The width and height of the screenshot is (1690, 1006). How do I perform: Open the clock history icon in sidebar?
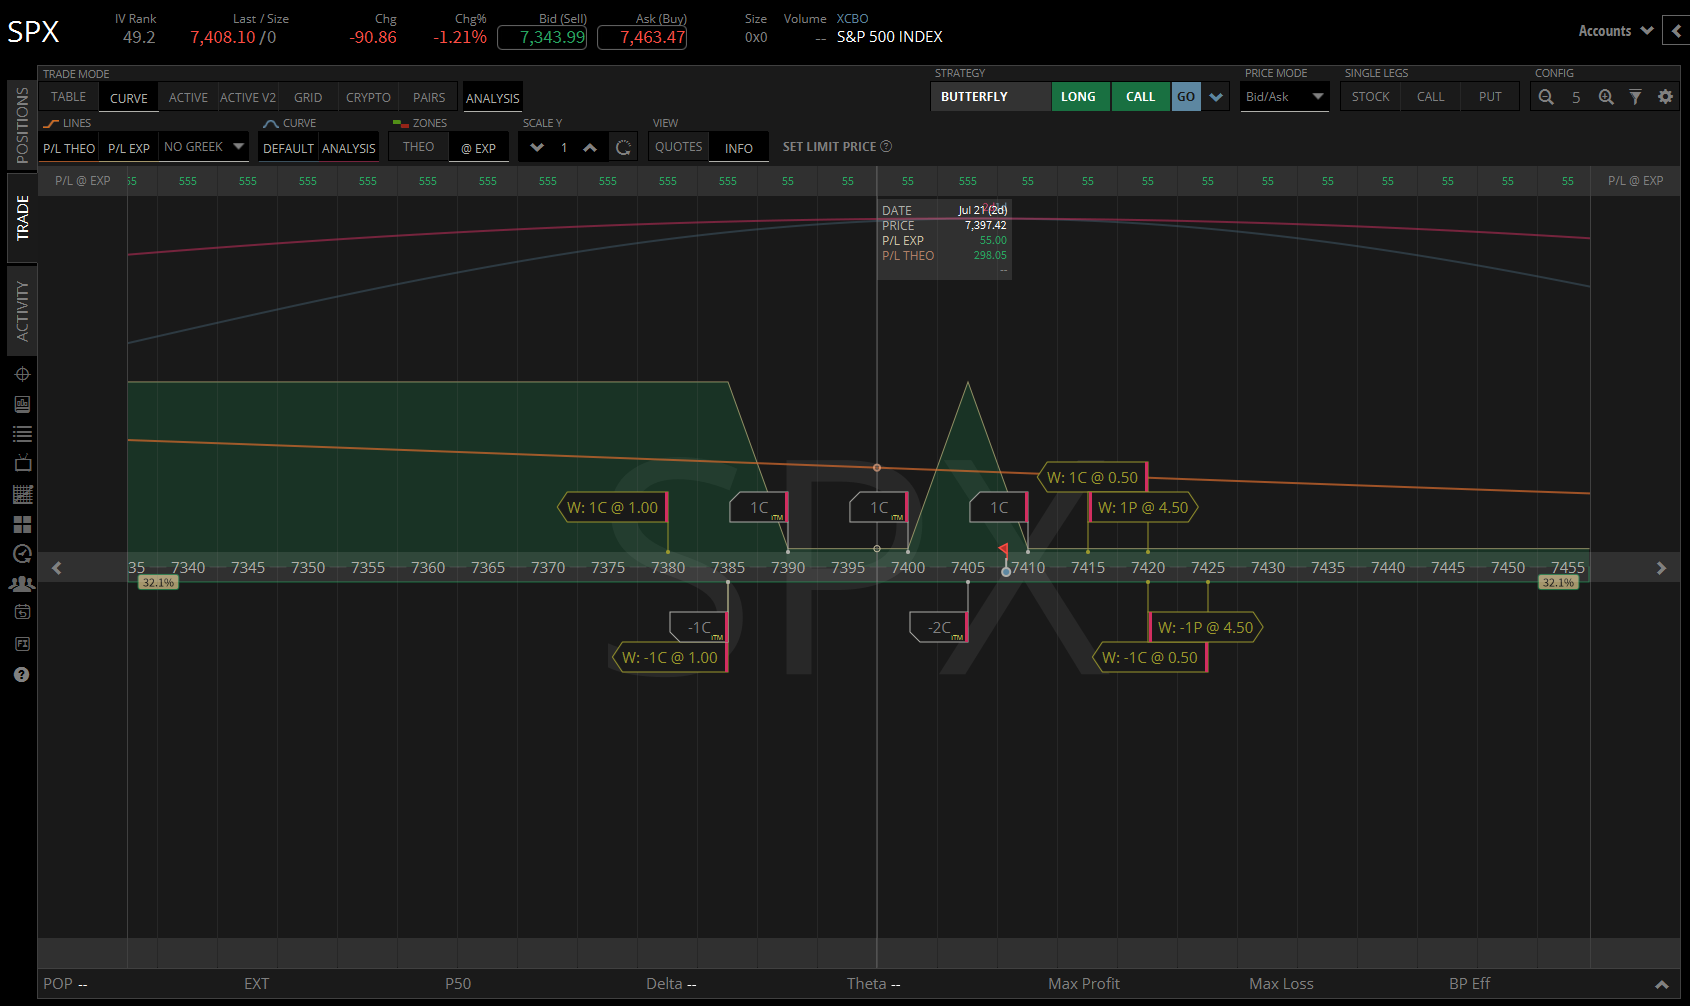coord(22,554)
